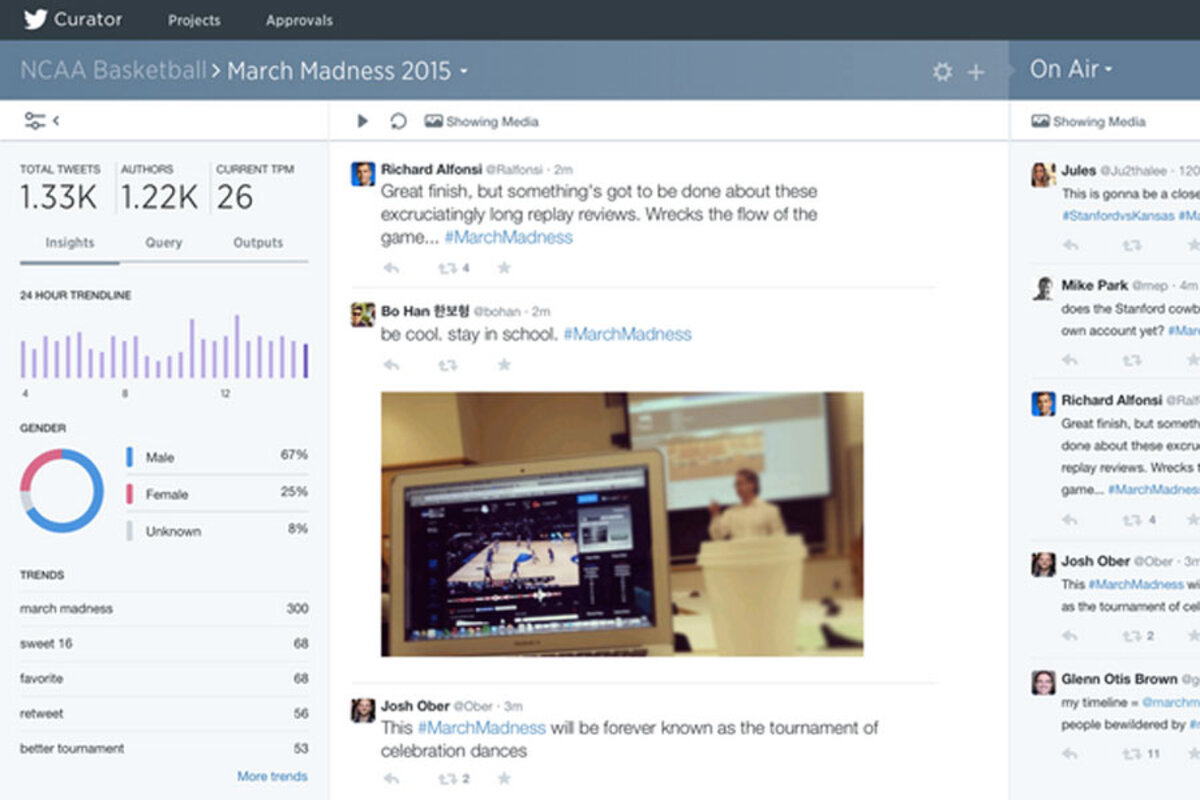Click the gender donut chart
1200x800 pixels.
click(62, 490)
